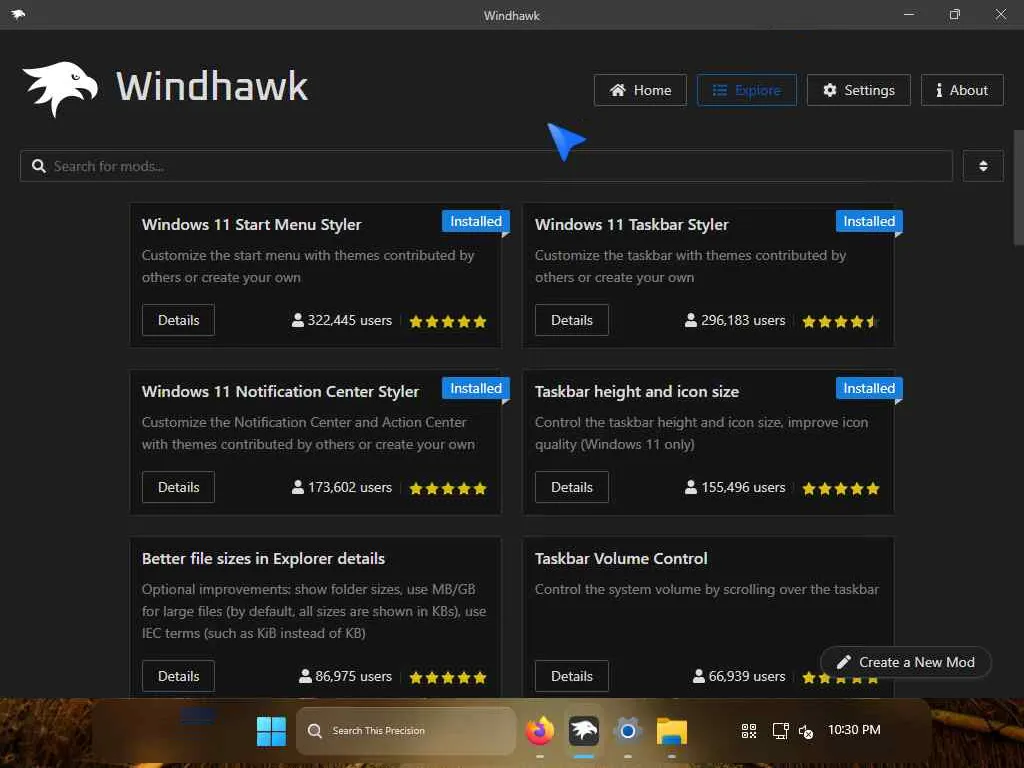Open Details for Notification Center Styler
Screen dimensions: 1024x768
[x=178, y=487]
